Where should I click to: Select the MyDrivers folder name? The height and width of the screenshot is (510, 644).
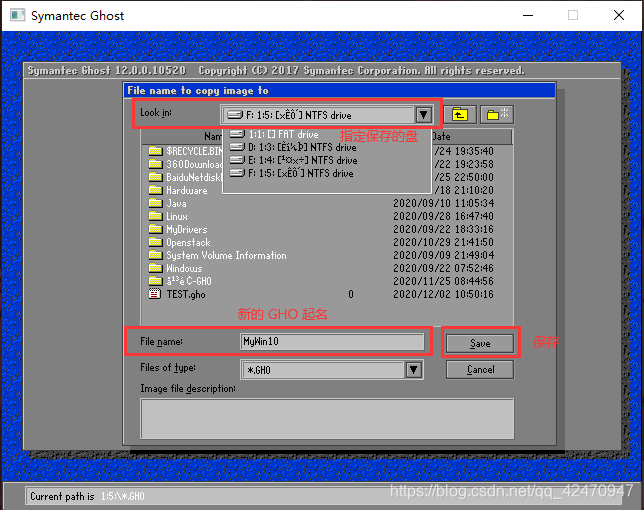(x=186, y=230)
